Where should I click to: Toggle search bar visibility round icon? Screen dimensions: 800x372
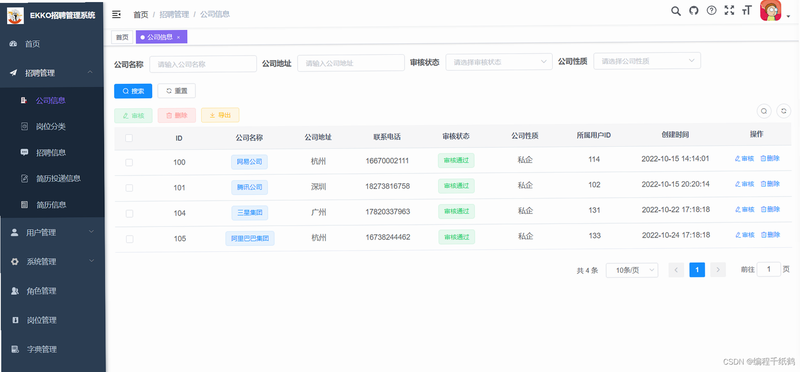pyautogui.click(x=764, y=110)
